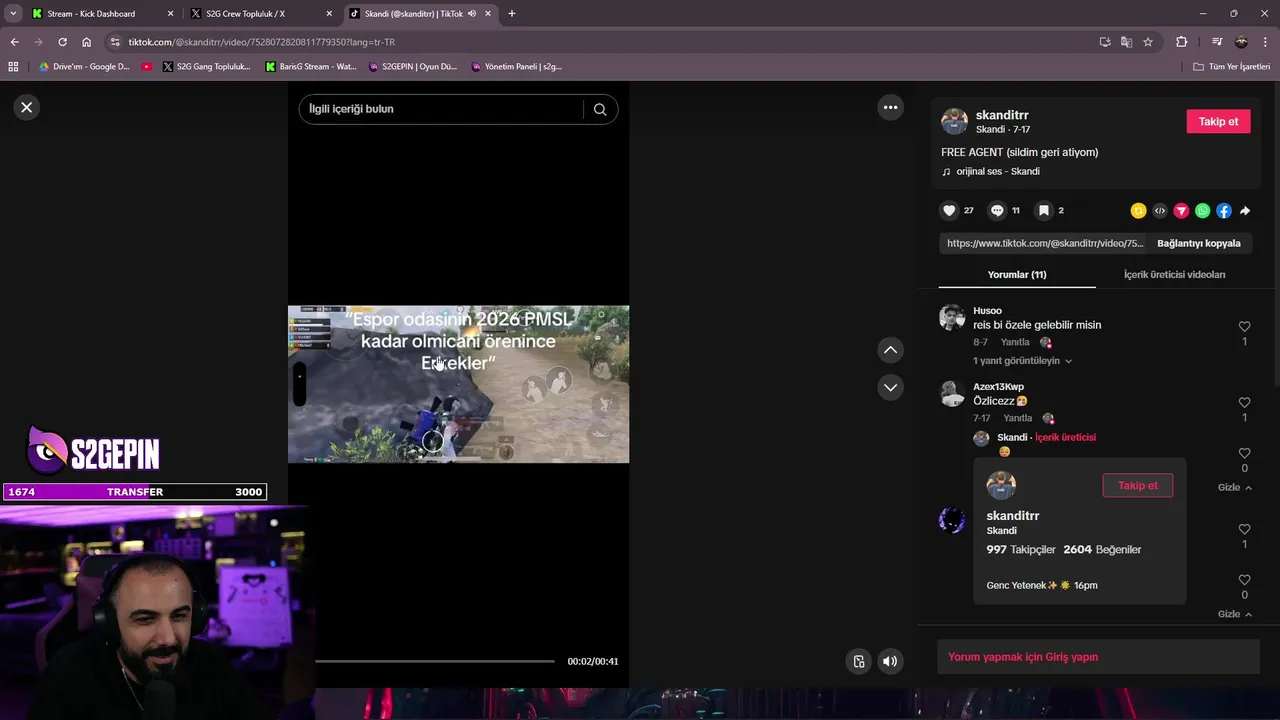This screenshot has width=1280, height=720.
Task: Like Azex13Kwp's comment with heart
Action: [1244, 403]
